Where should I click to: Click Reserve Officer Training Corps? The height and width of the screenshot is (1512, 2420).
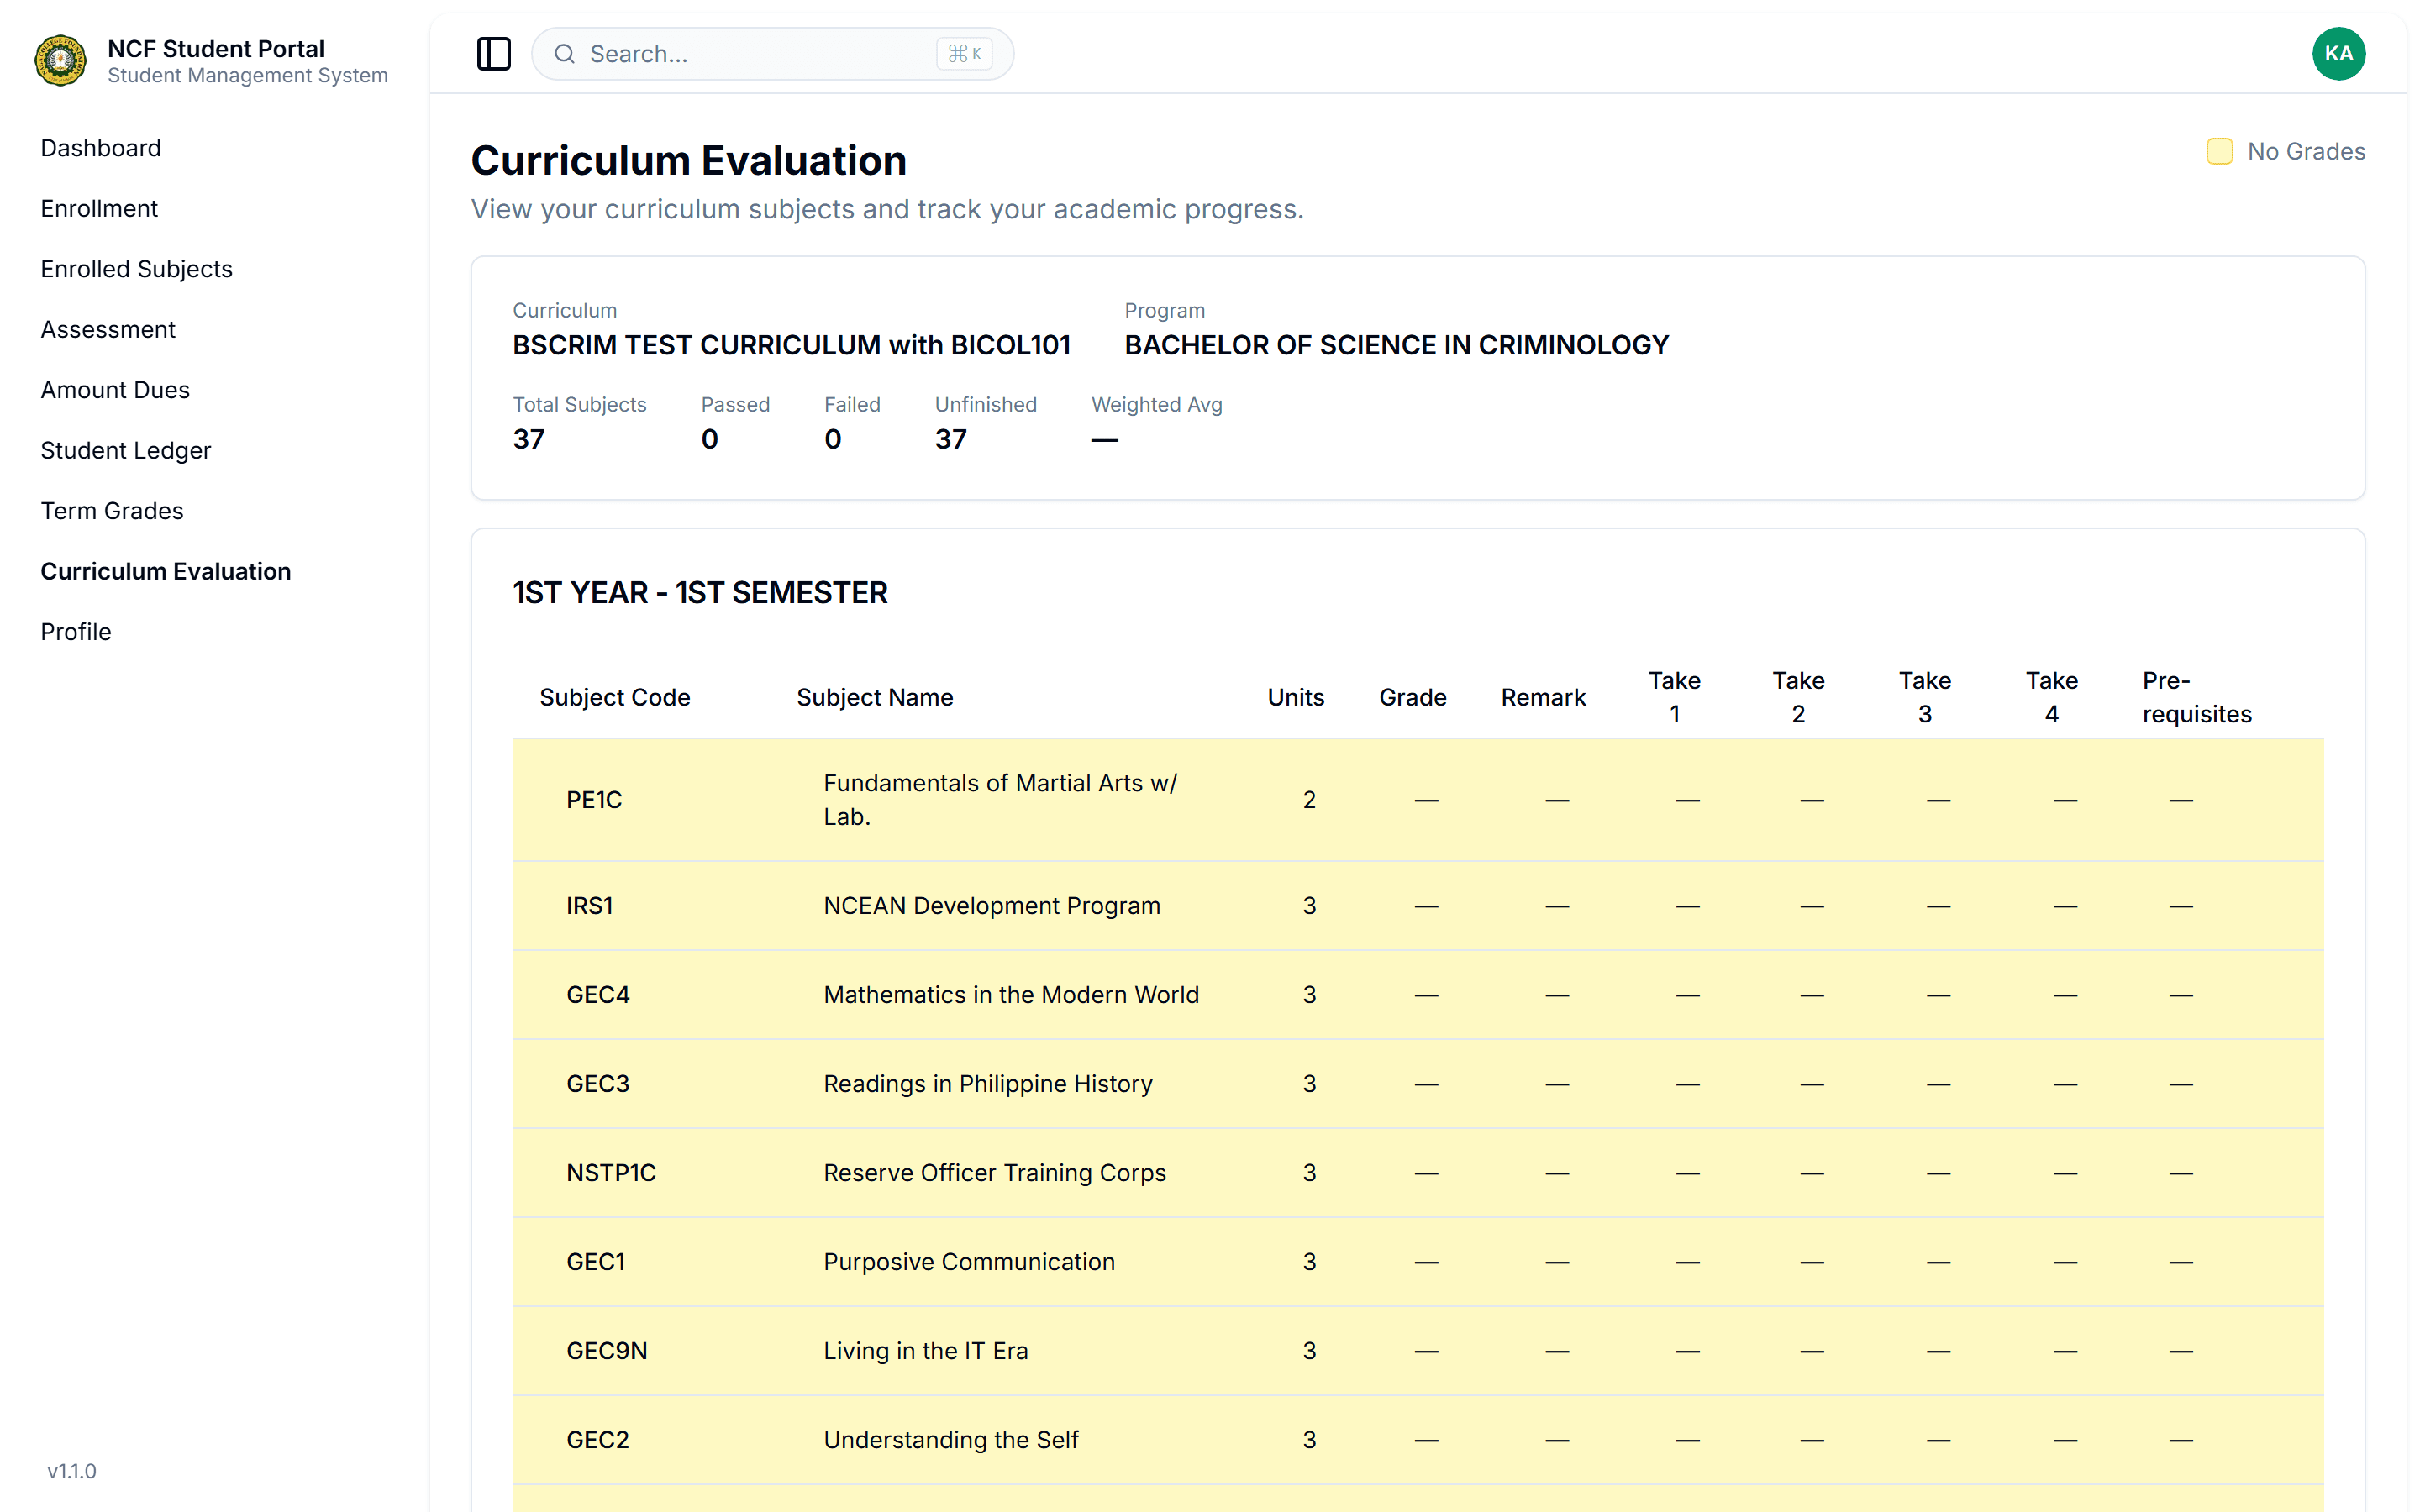(x=995, y=1173)
